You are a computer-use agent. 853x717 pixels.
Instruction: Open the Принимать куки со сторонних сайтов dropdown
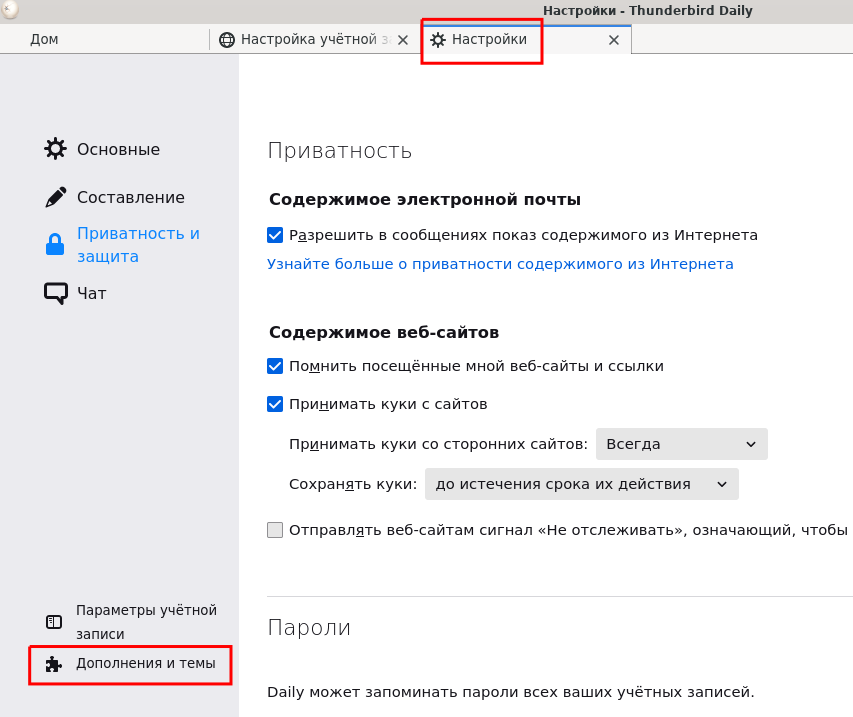coord(681,443)
